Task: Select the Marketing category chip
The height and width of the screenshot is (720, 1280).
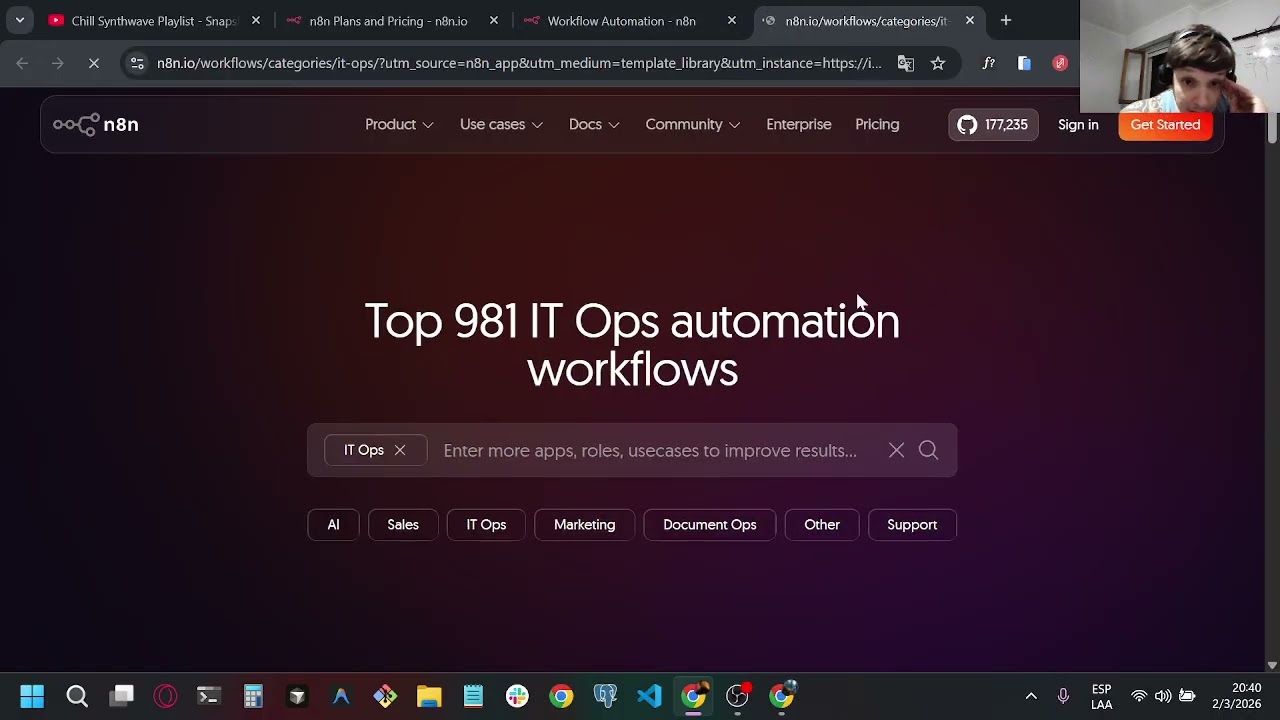Action: point(585,525)
